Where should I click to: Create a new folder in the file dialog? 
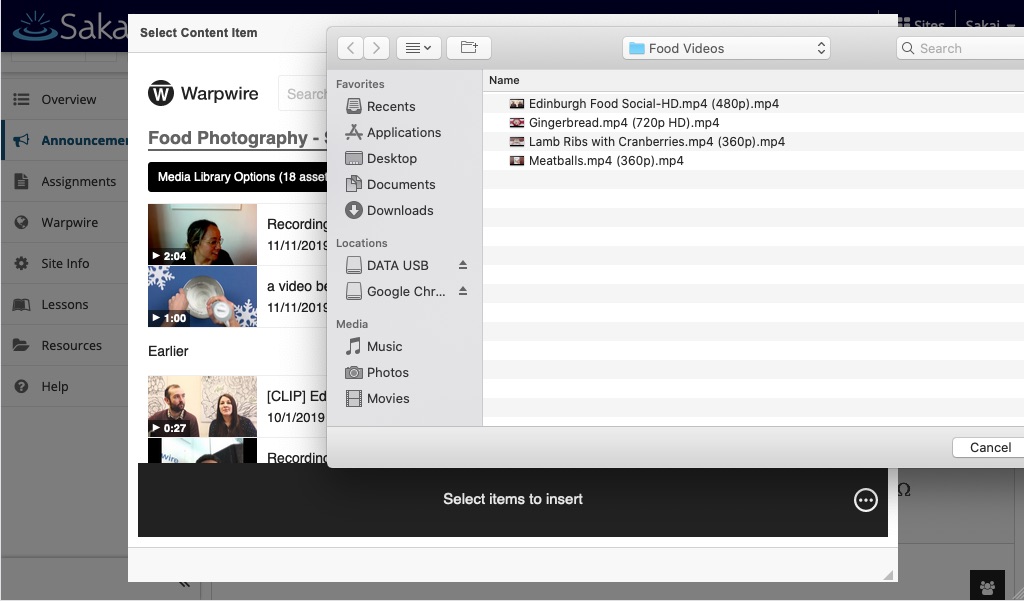coord(469,48)
